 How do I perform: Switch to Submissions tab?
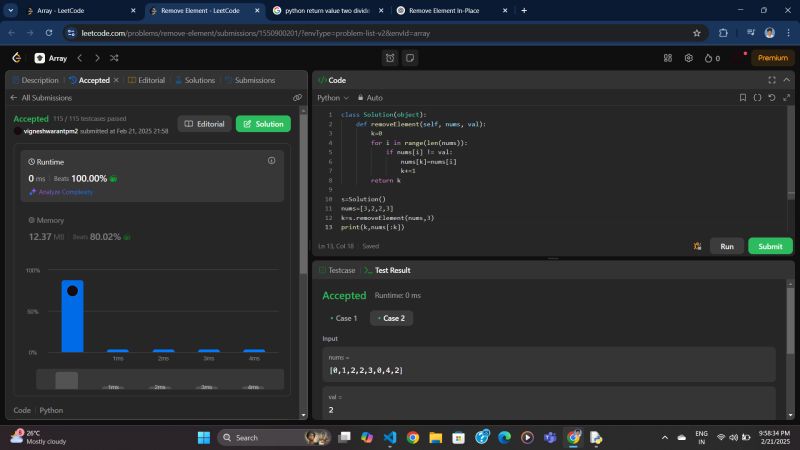click(250, 80)
